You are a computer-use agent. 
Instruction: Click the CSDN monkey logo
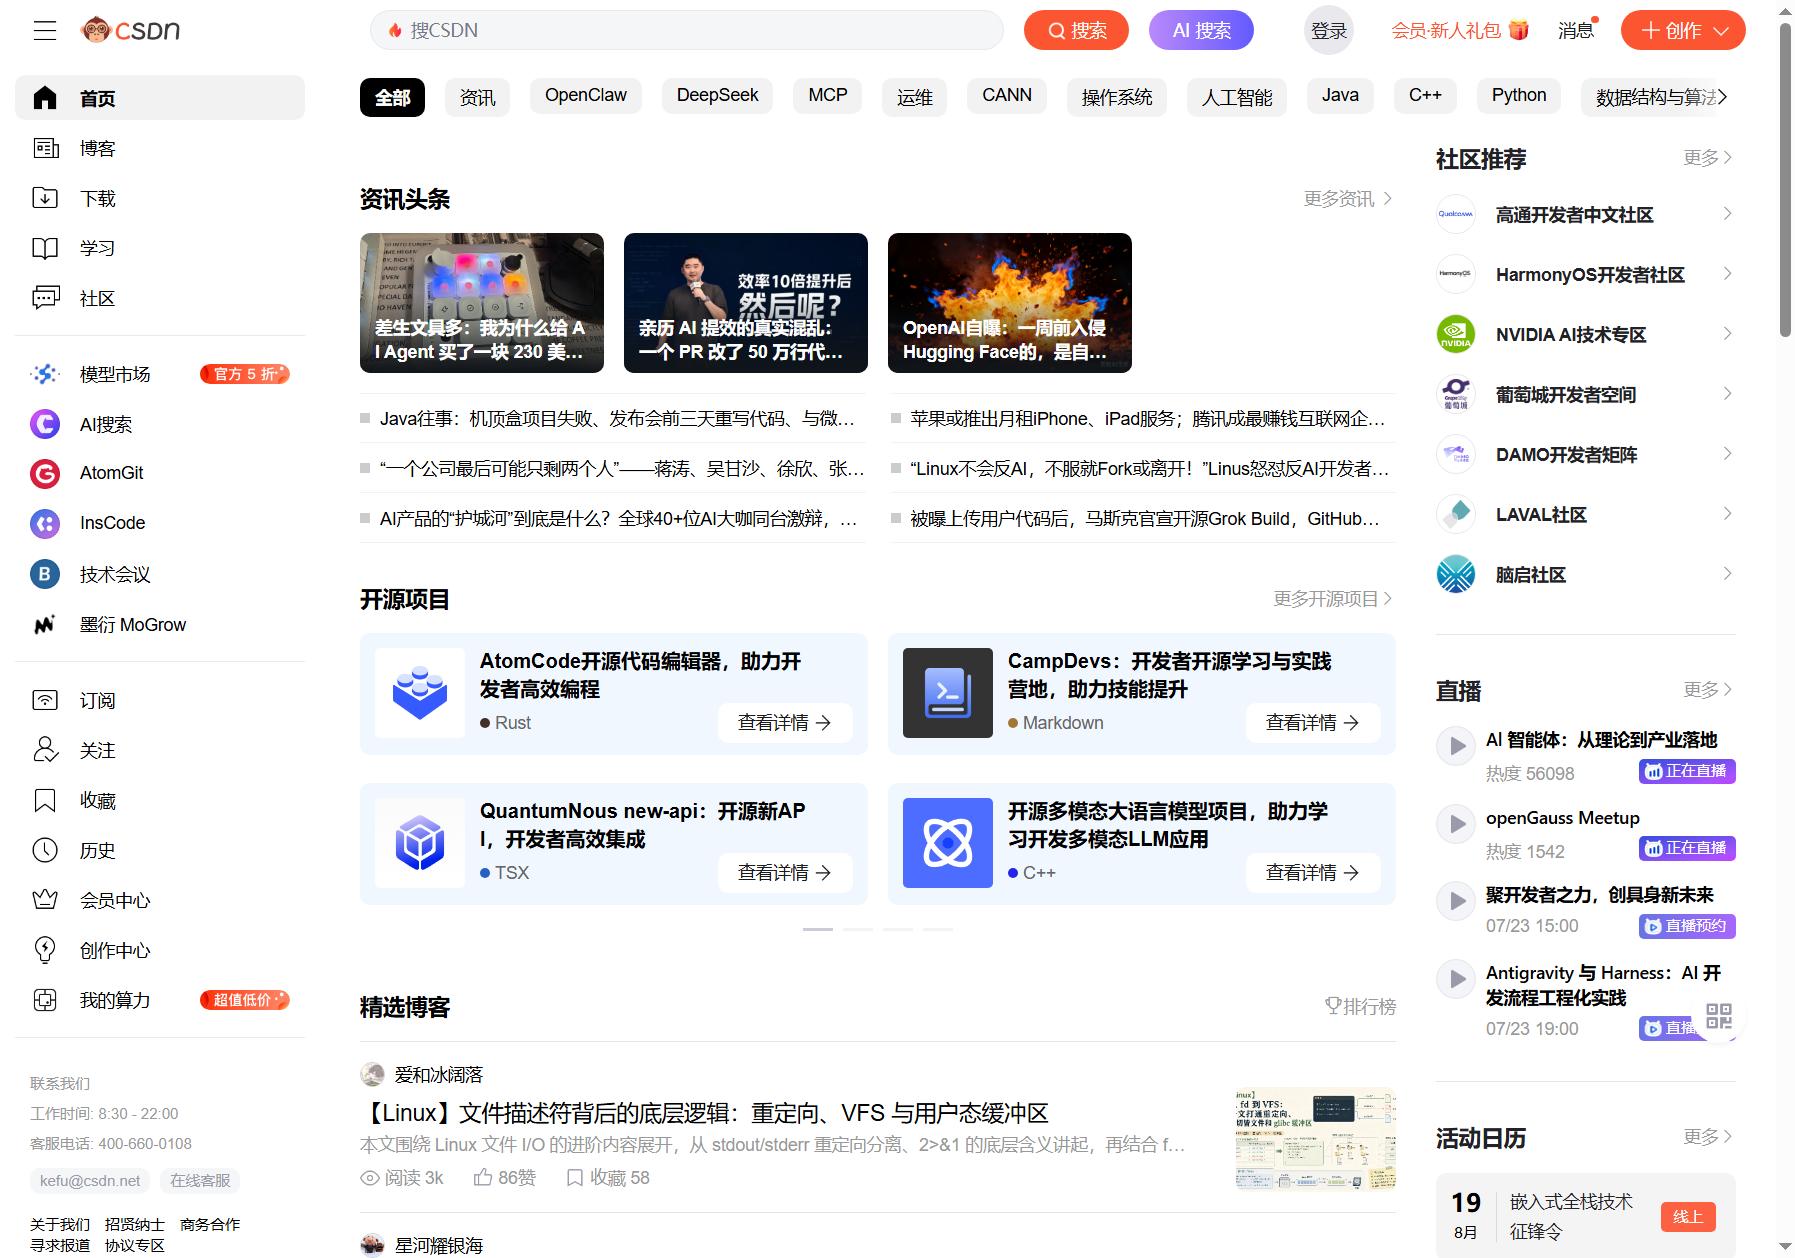pyautogui.click(x=131, y=30)
